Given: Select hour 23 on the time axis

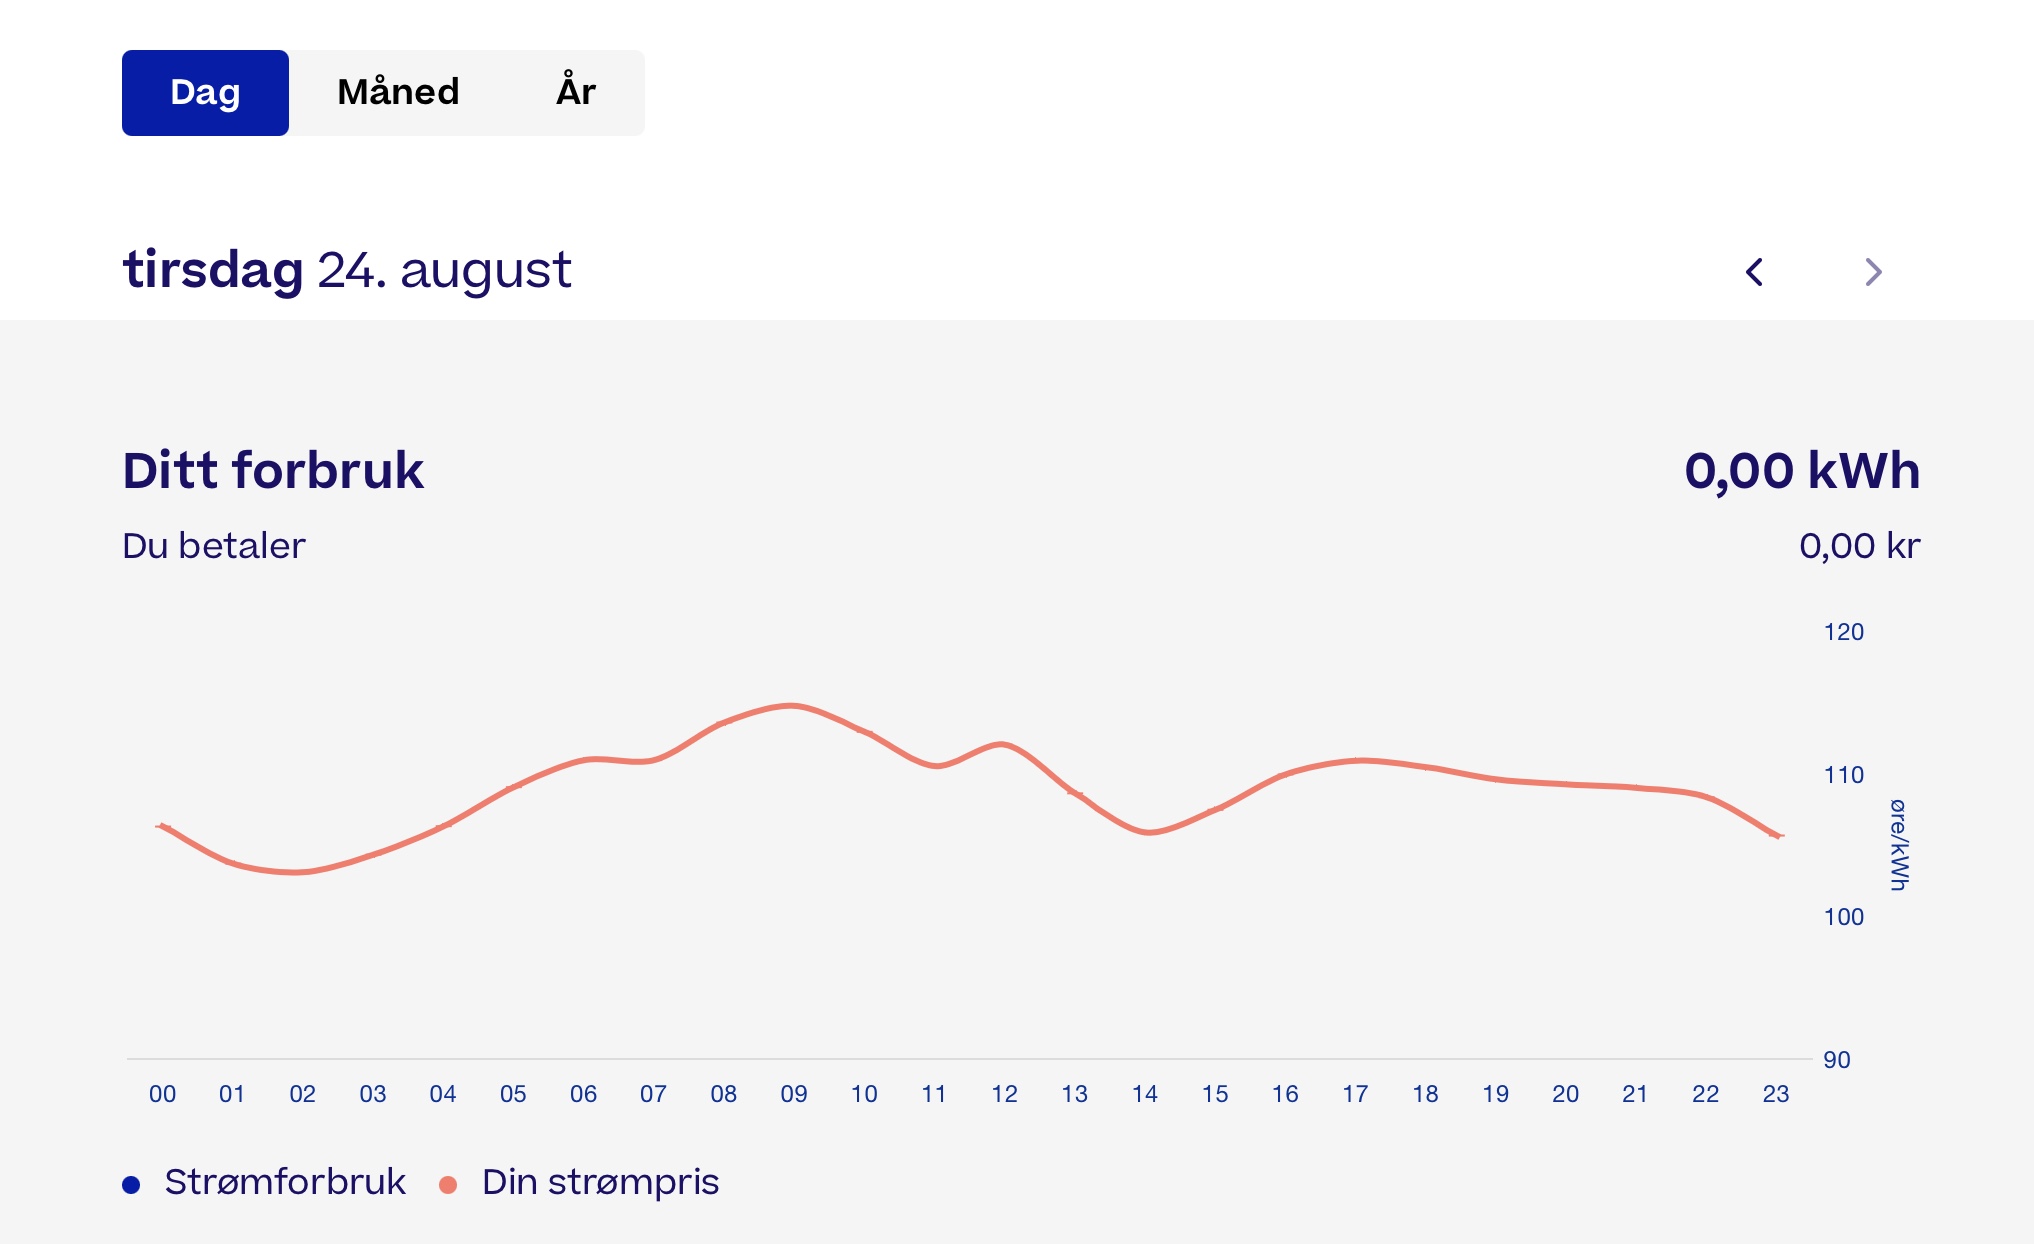Looking at the screenshot, I should (1775, 1094).
